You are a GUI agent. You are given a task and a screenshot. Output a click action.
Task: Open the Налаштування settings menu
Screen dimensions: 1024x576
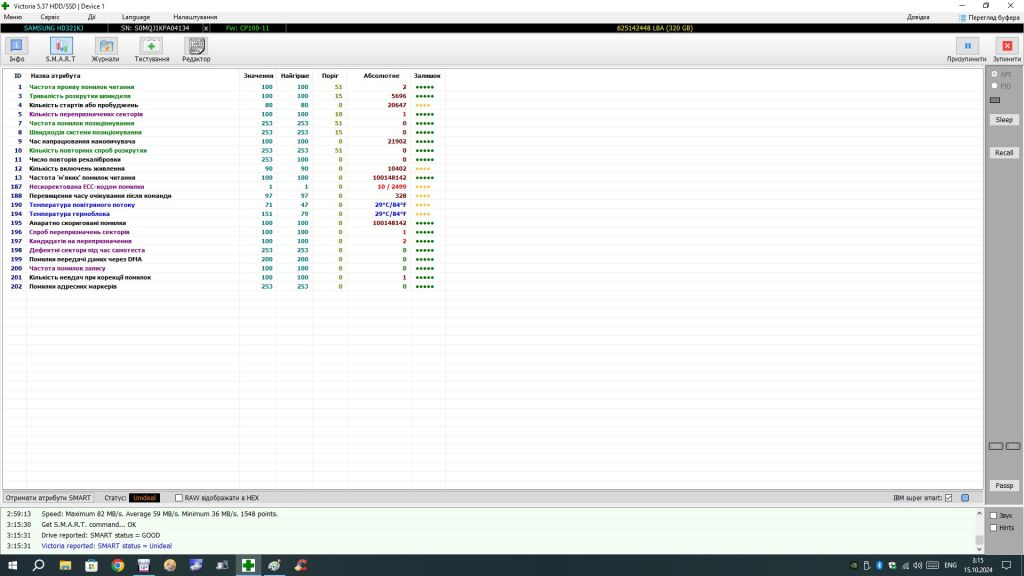point(195,17)
